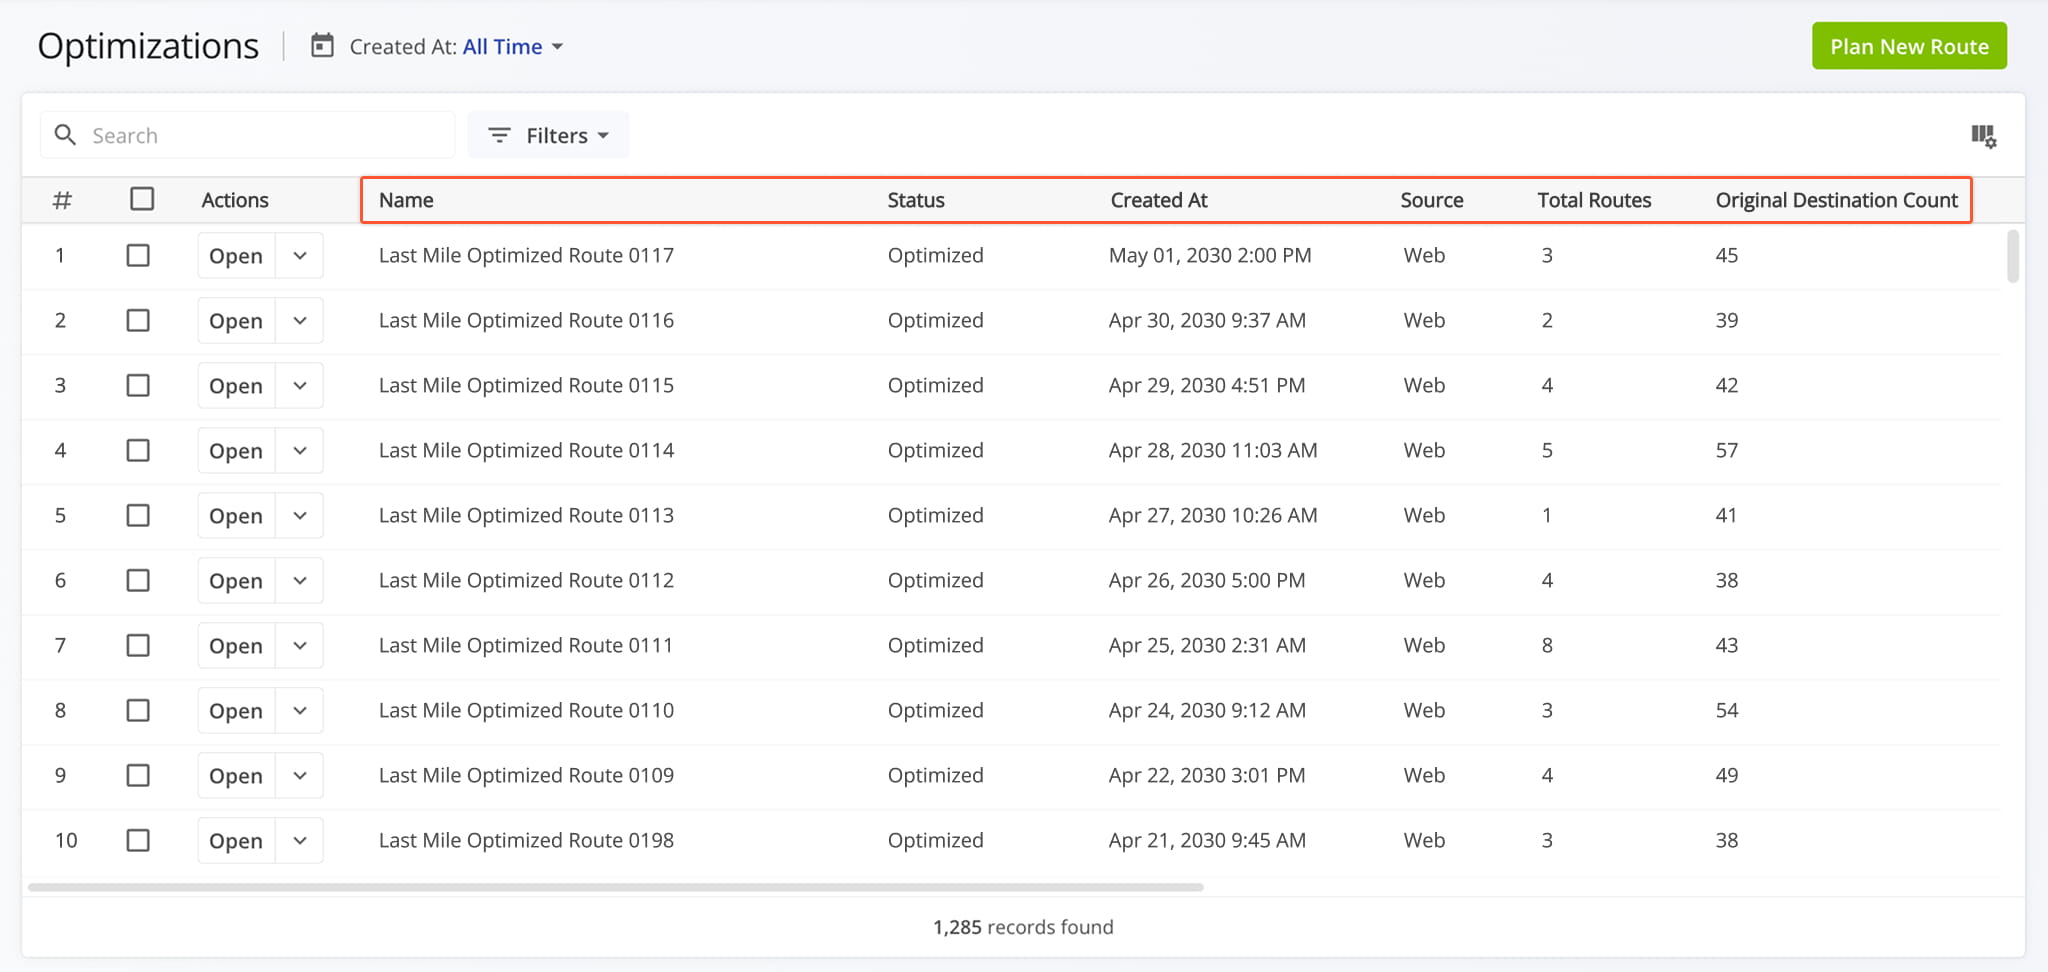Click destination count 57
This screenshot has height=972, width=2048.
[x=1727, y=450]
